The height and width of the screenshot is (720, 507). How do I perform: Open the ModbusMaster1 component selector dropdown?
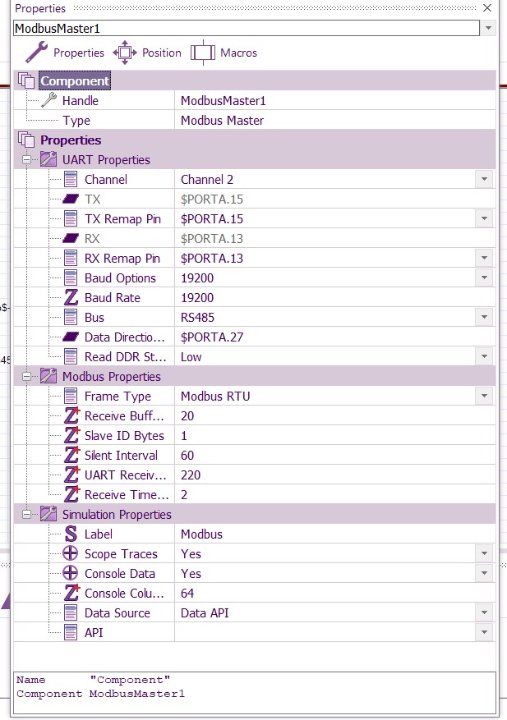click(x=488, y=28)
